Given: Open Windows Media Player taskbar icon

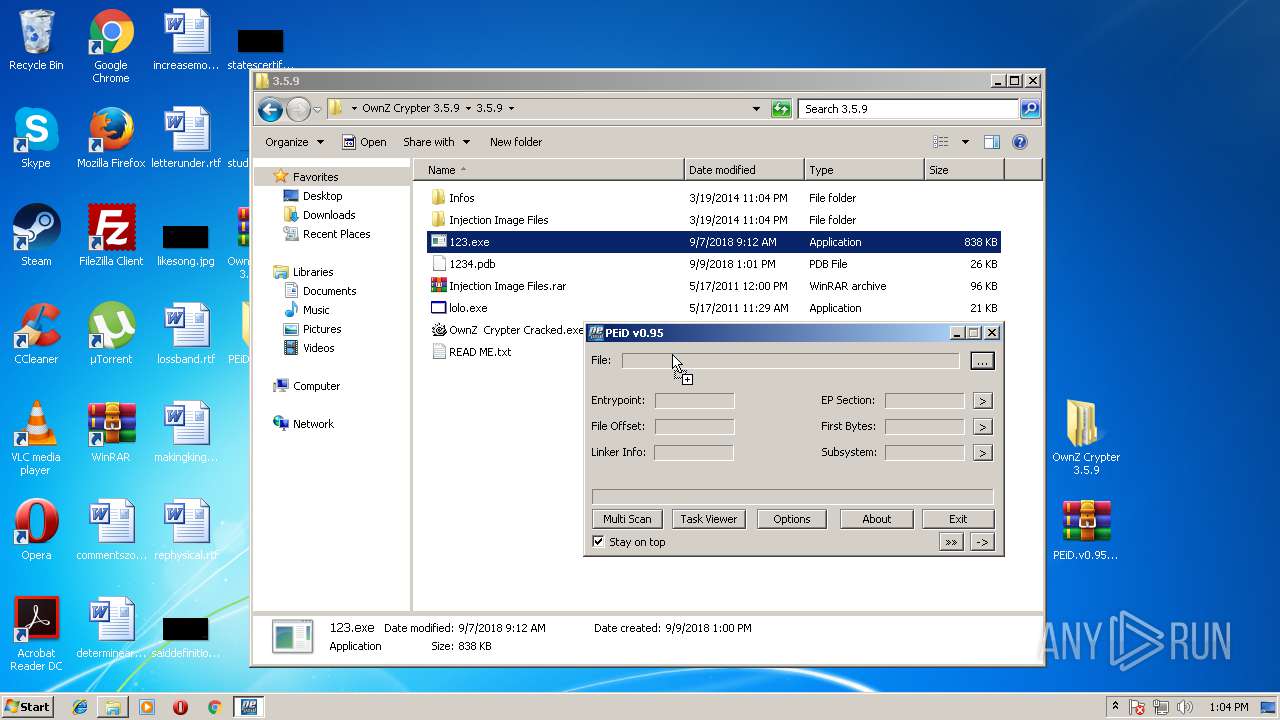Looking at the screenshot, I should pyautogui.click(x=147, y=707).
